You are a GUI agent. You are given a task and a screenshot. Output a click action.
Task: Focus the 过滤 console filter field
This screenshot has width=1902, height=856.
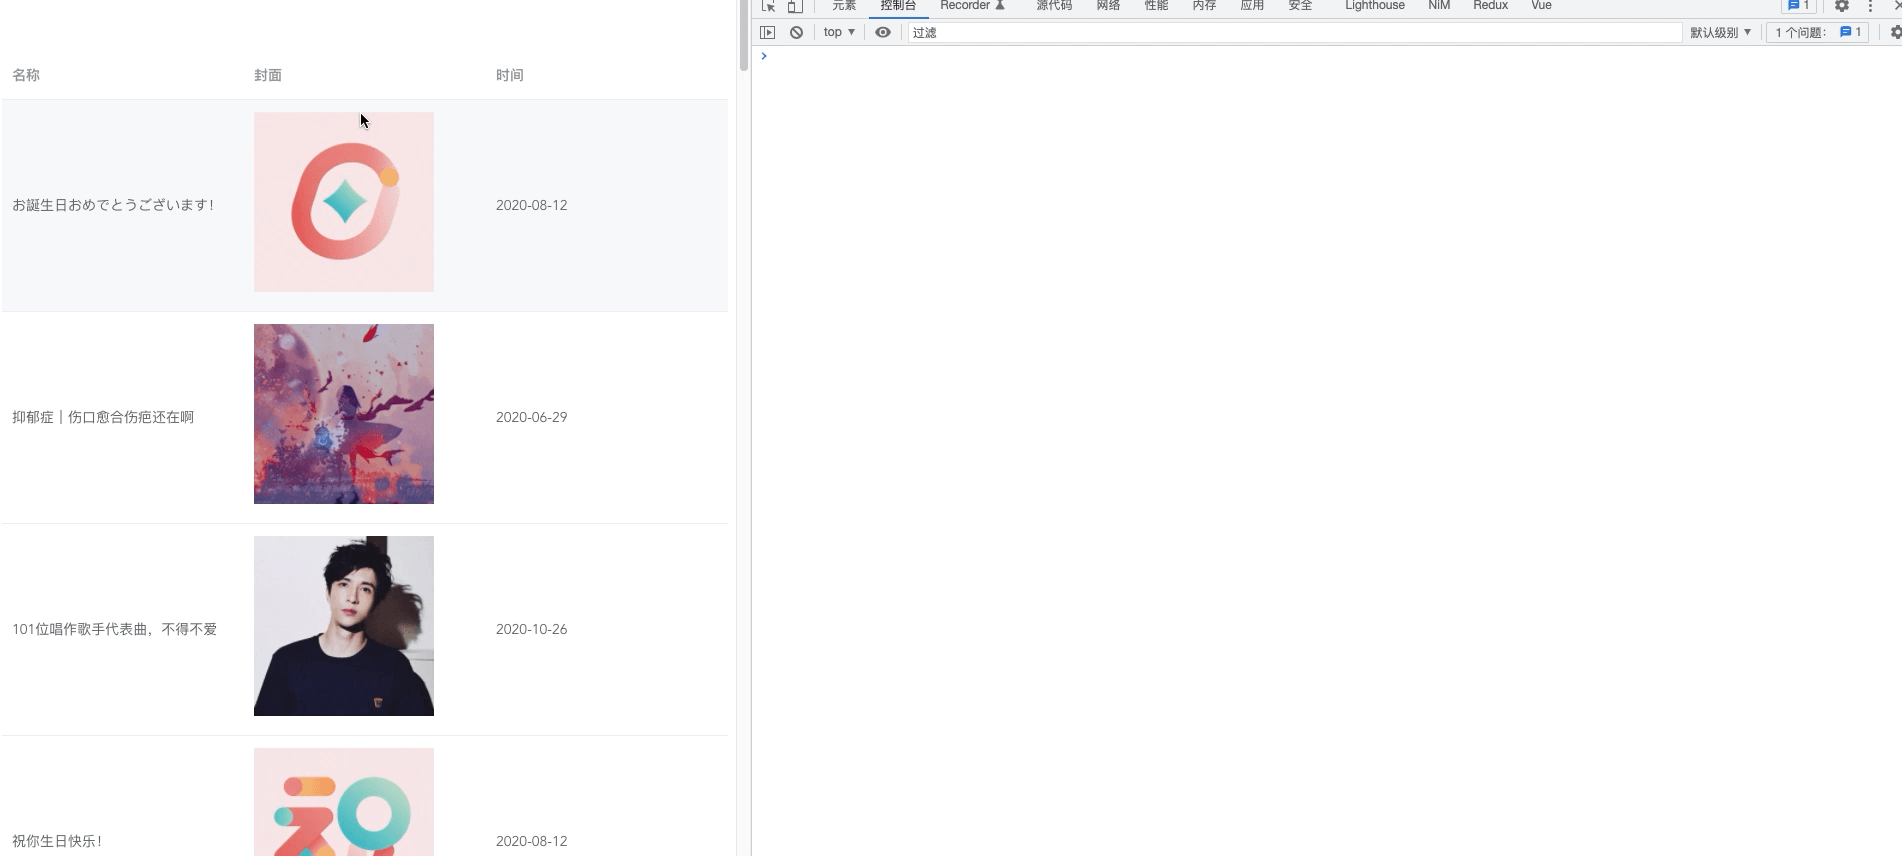coord(1295,33)
